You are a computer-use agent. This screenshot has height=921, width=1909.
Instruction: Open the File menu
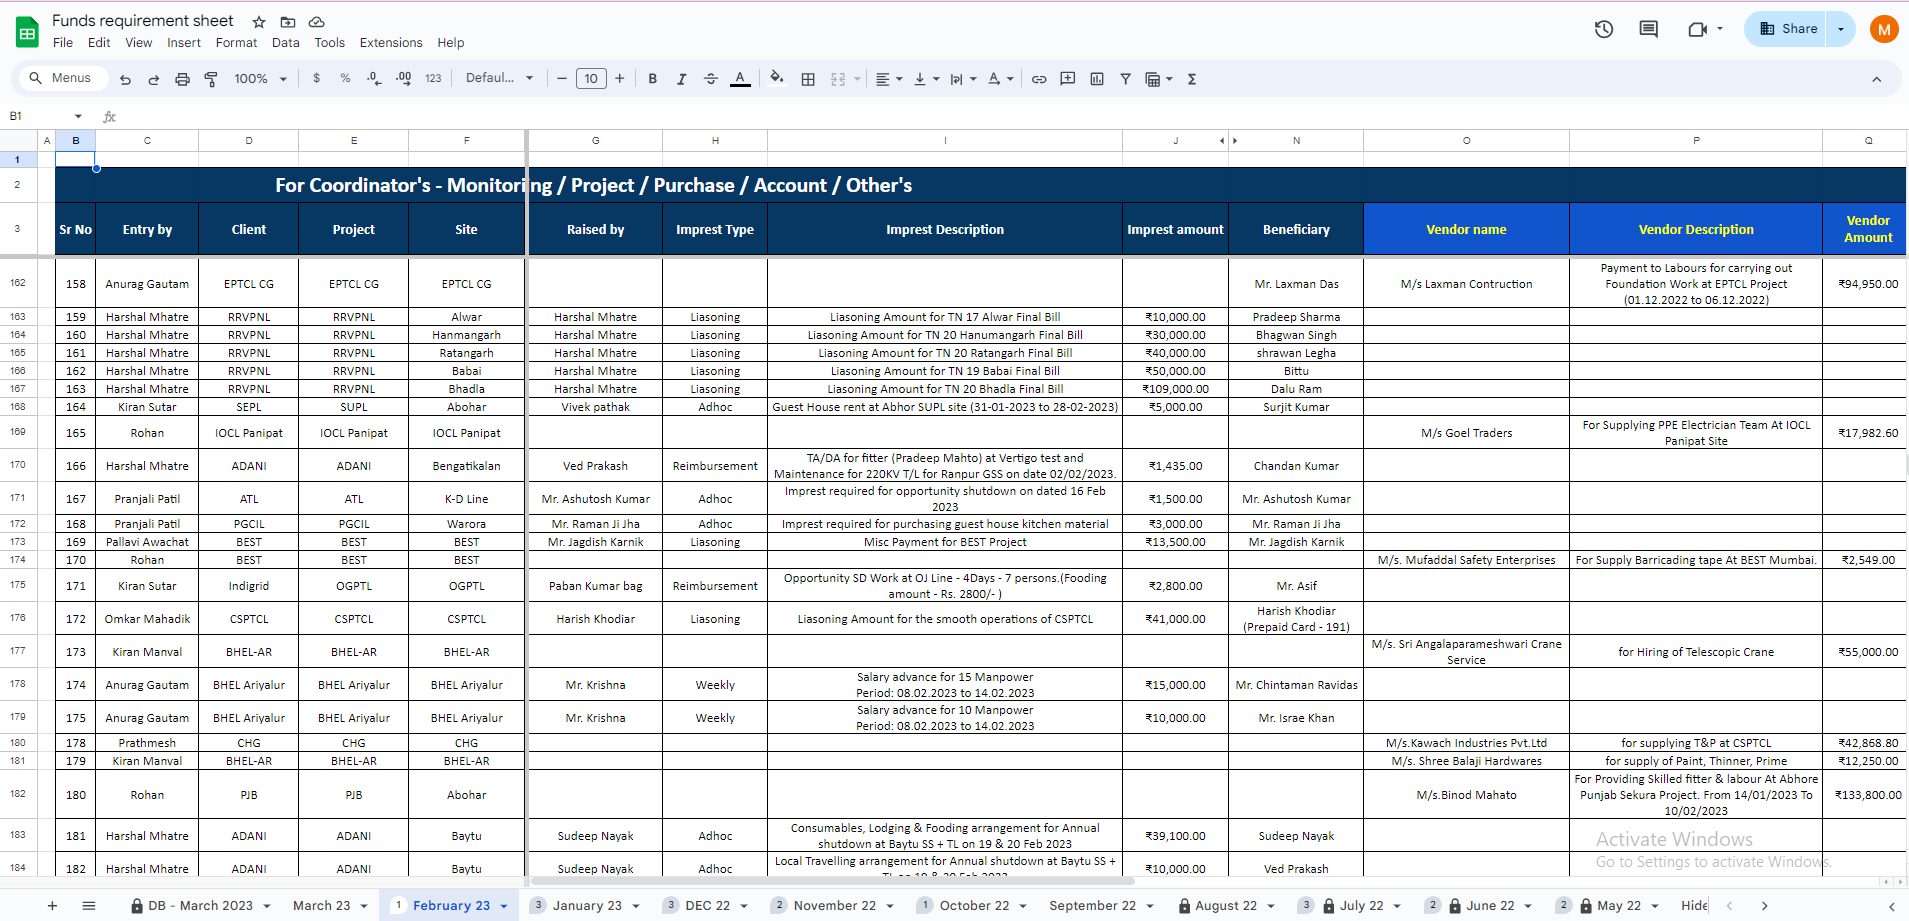[x=63, y=43]
